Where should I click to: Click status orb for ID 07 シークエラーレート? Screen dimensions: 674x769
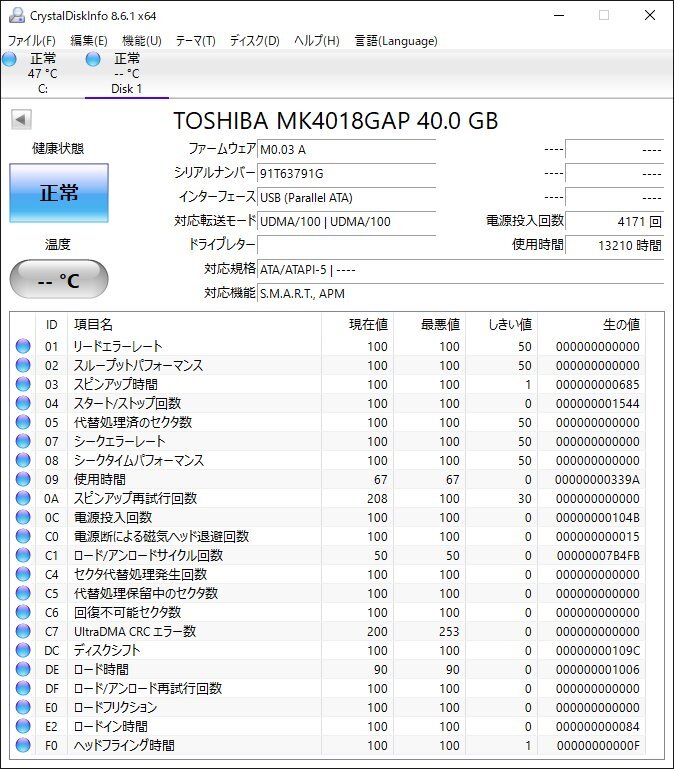23,441
